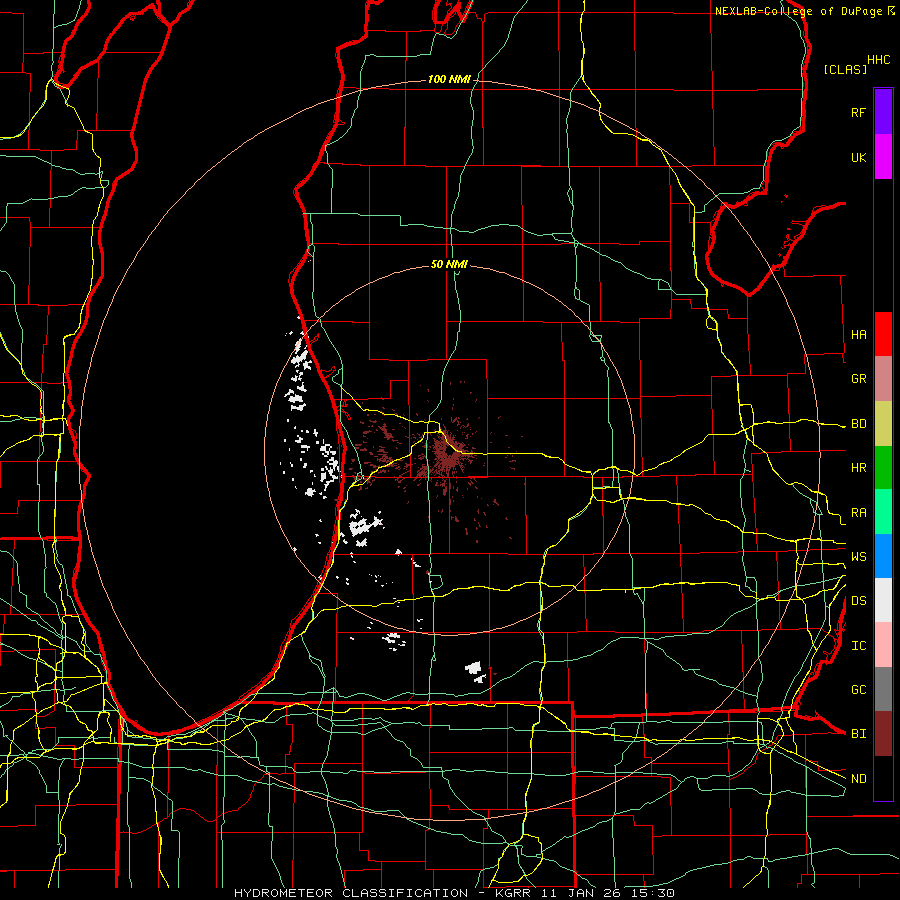
Task: Click the 'GR' legend label
Action: 859,379
